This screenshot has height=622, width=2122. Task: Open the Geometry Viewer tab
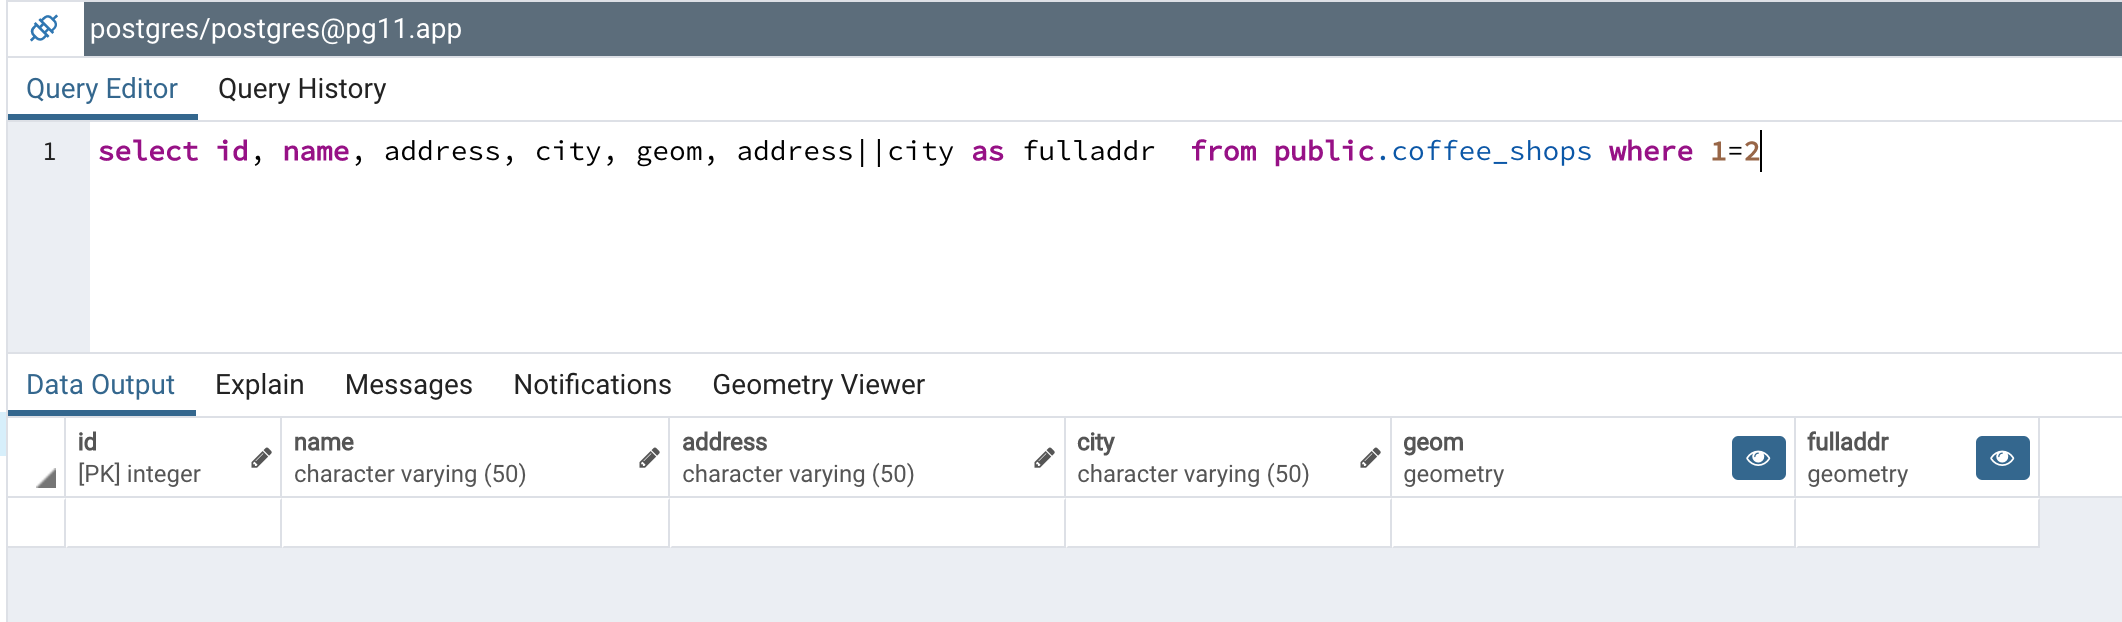click(x=818, y=385)
